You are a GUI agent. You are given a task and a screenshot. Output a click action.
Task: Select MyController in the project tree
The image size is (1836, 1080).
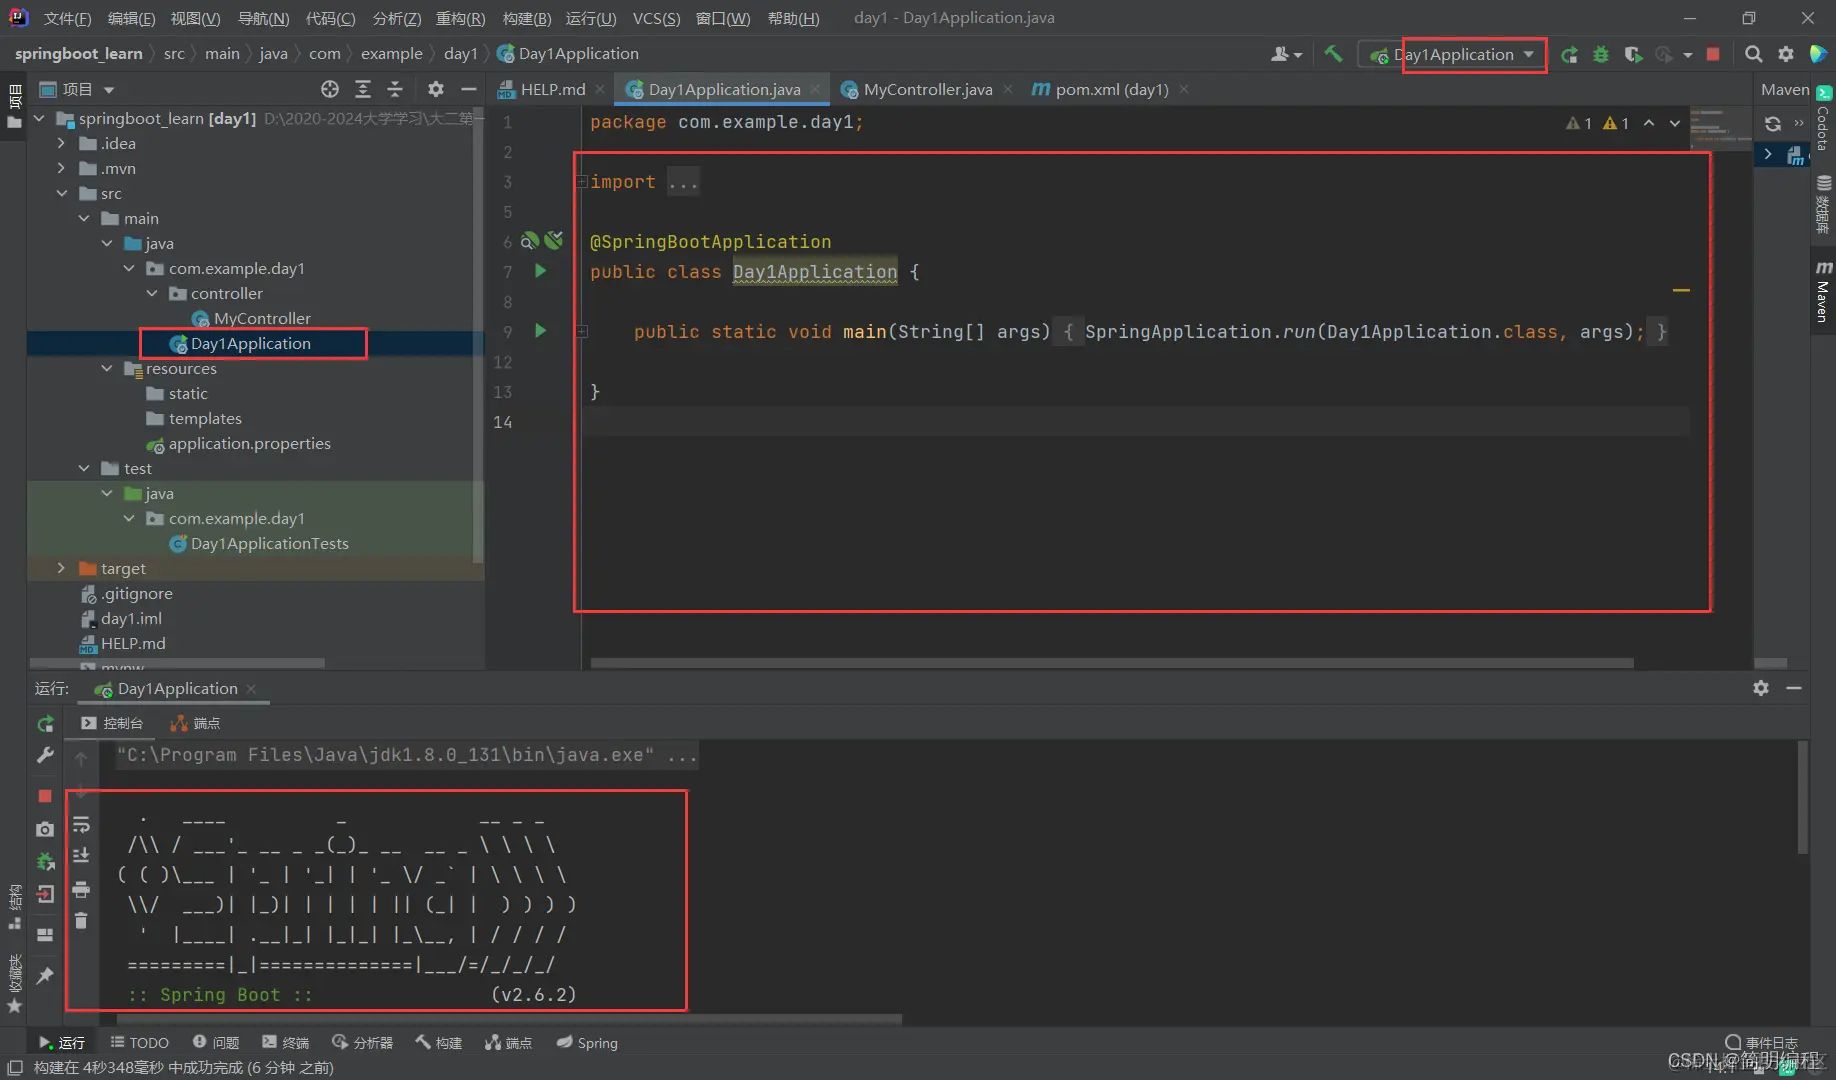(x=262, y=318)
